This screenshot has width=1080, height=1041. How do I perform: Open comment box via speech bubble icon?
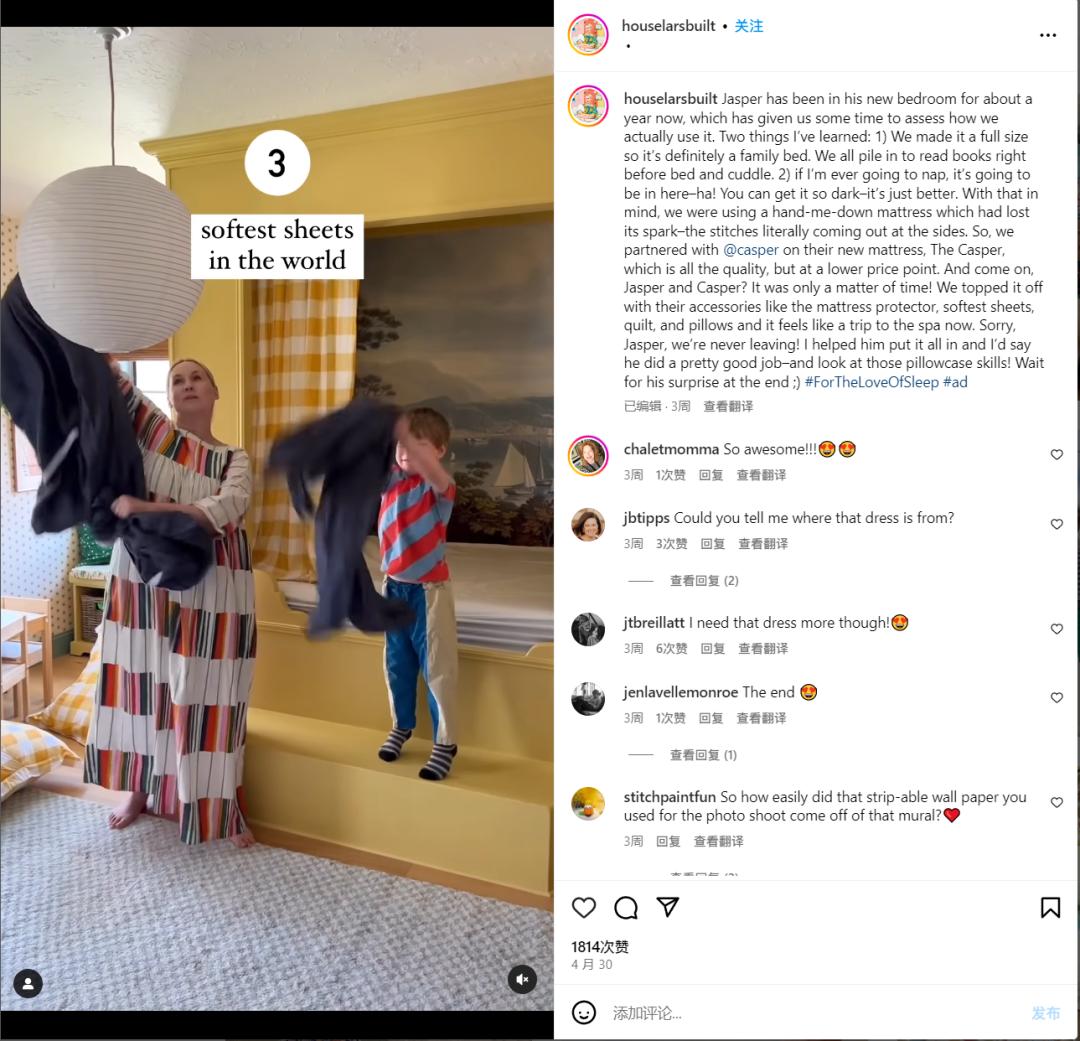[625, 907]
